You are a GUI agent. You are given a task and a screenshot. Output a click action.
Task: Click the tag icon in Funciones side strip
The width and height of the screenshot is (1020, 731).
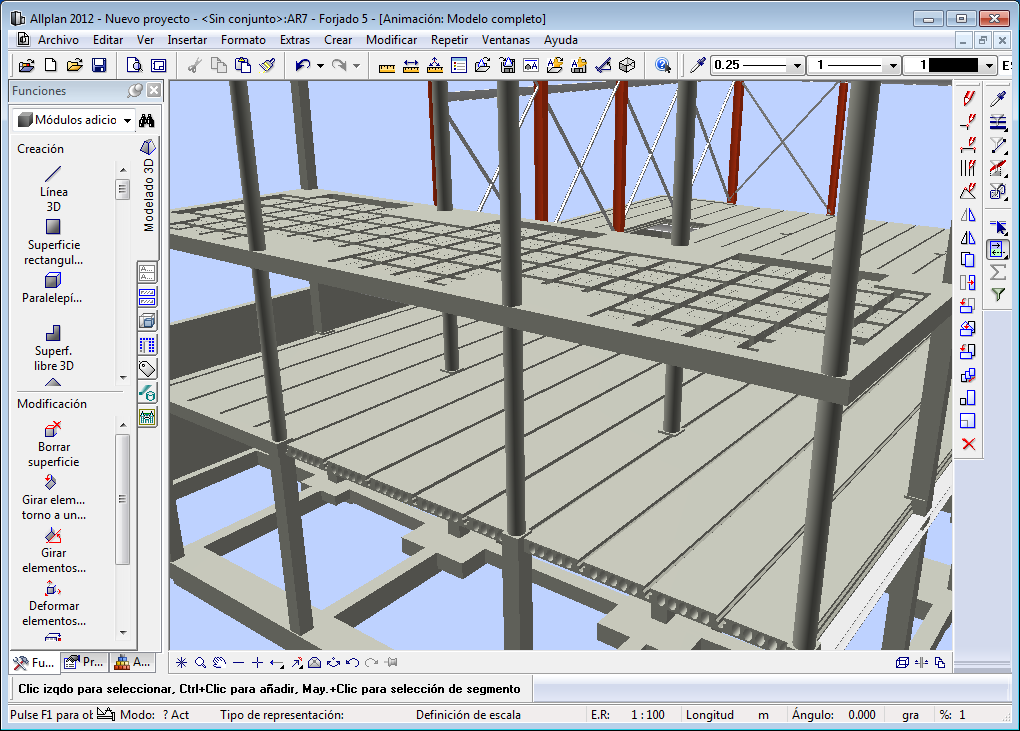pyautogui.click(x=147, y=369)
